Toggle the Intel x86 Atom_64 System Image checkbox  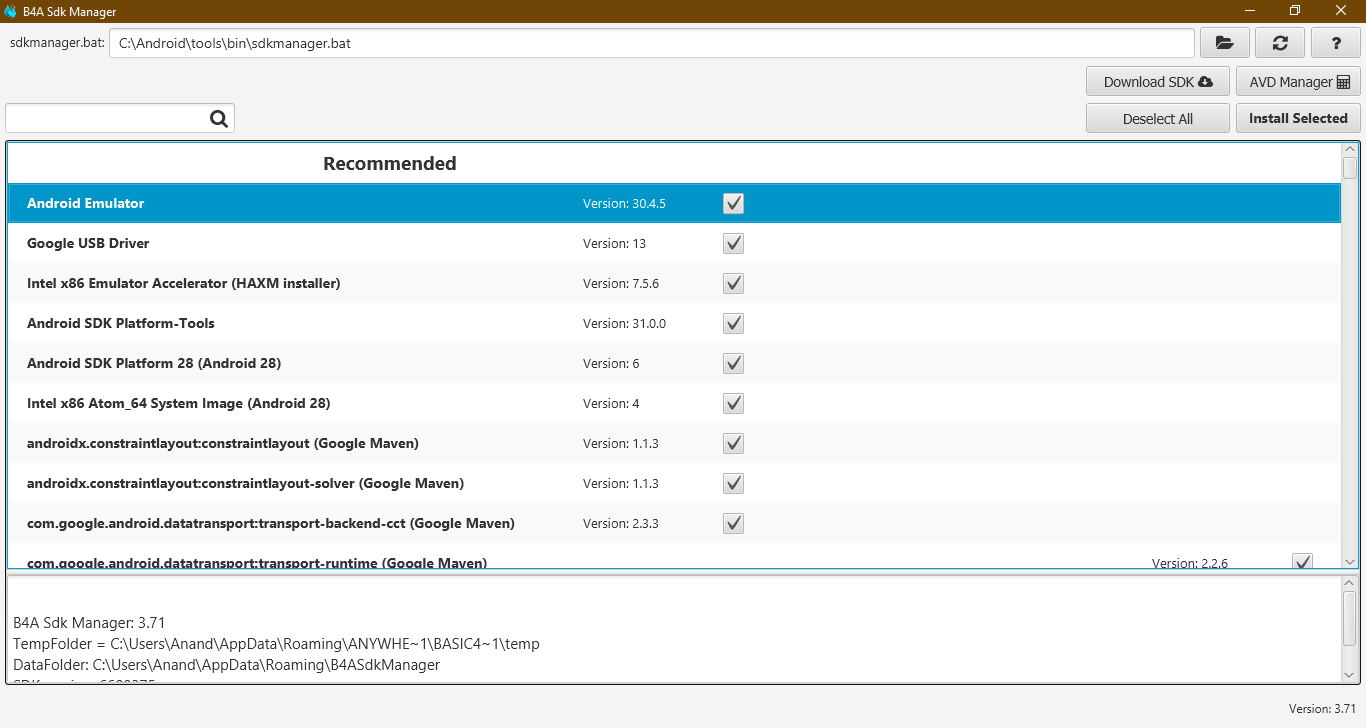click(733, 403)
